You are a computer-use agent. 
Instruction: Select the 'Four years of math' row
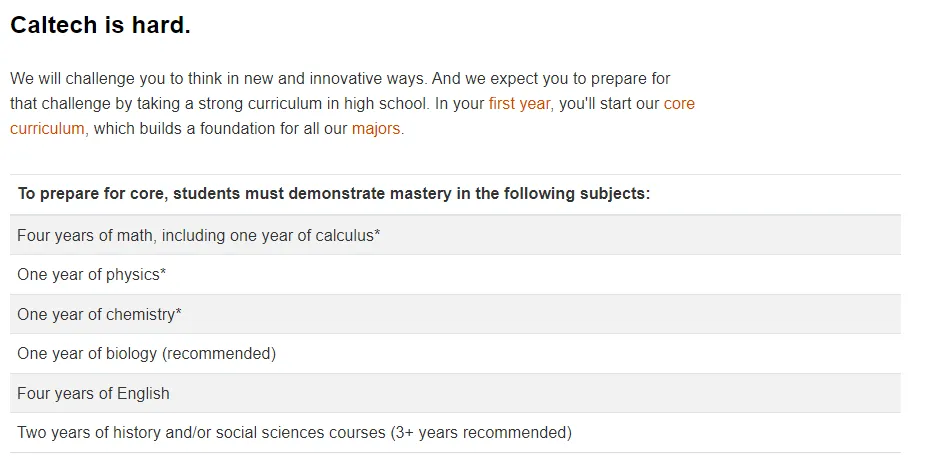pyautogui.click(x=455, y=235)
